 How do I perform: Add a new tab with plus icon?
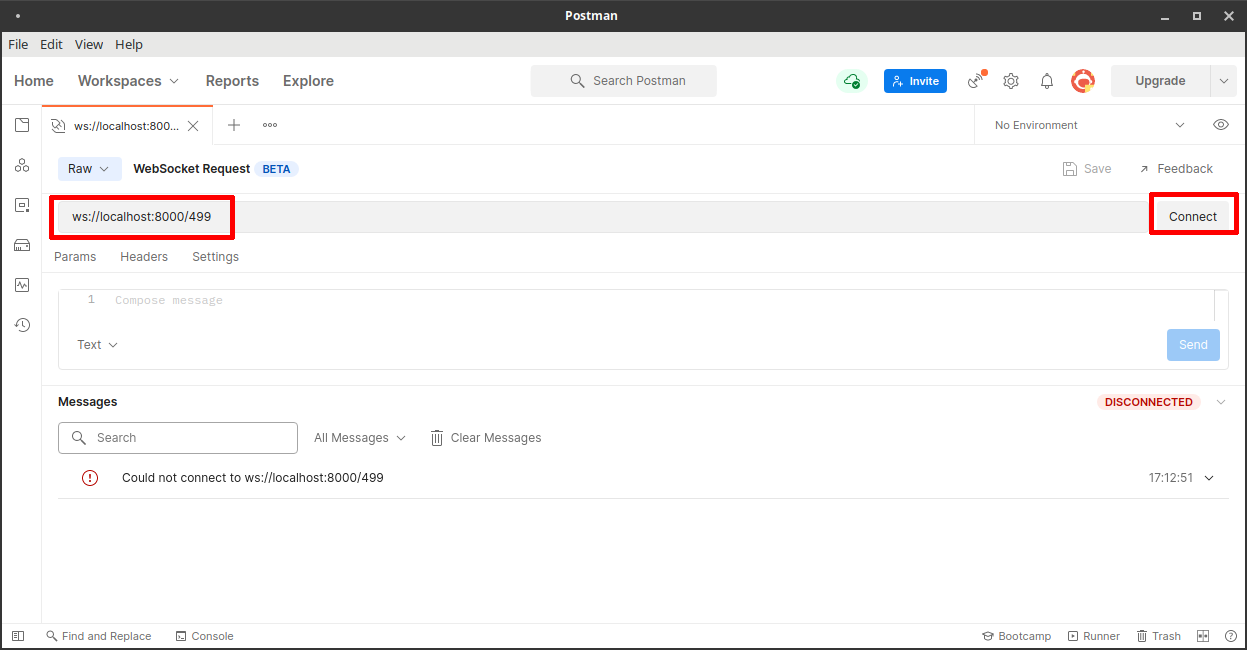[234, 125]
